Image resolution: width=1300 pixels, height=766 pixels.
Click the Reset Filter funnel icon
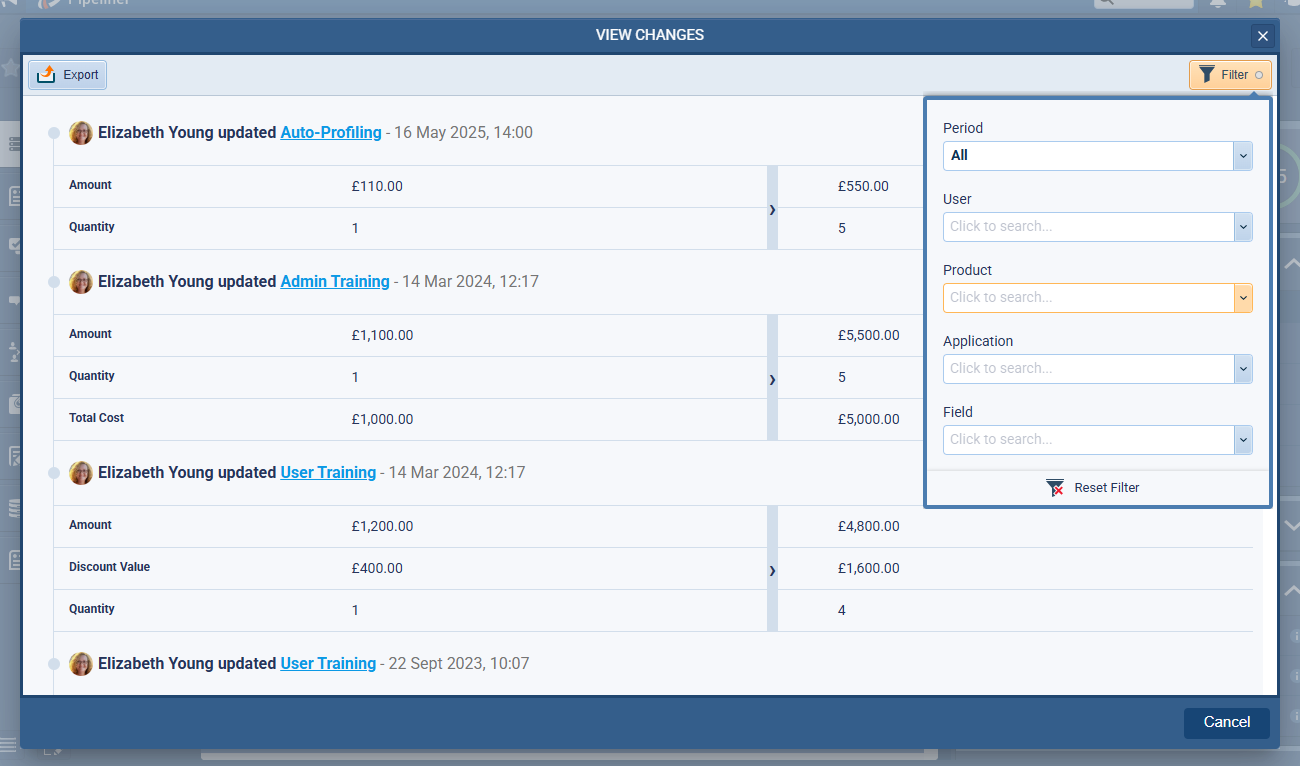tap(1055, 488)
